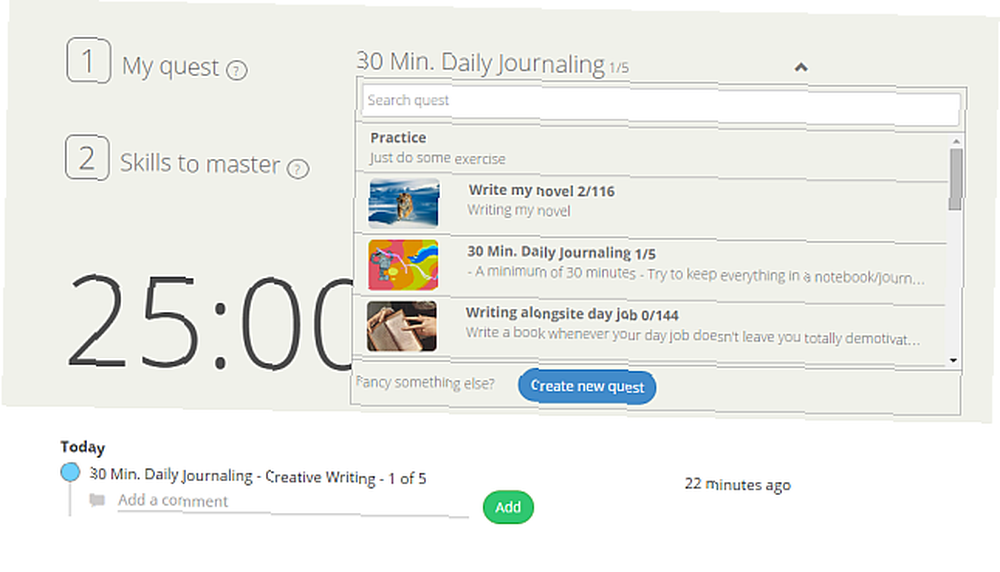Select the Practice quest entry
The height and width of the screenshot is (572, 1000).
651,148
